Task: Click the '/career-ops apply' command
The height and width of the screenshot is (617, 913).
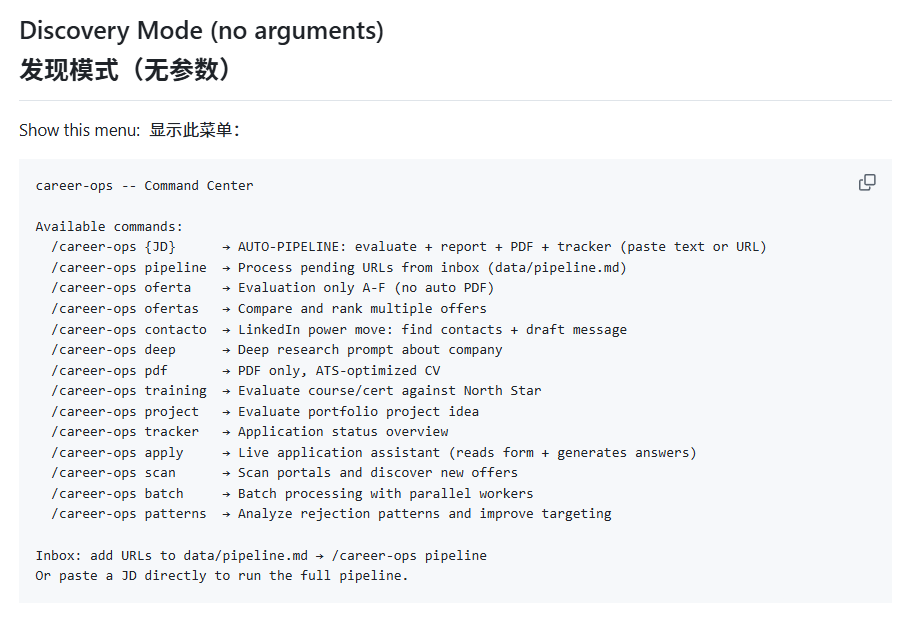Action: pyautogui.click(x=118, y=453)
